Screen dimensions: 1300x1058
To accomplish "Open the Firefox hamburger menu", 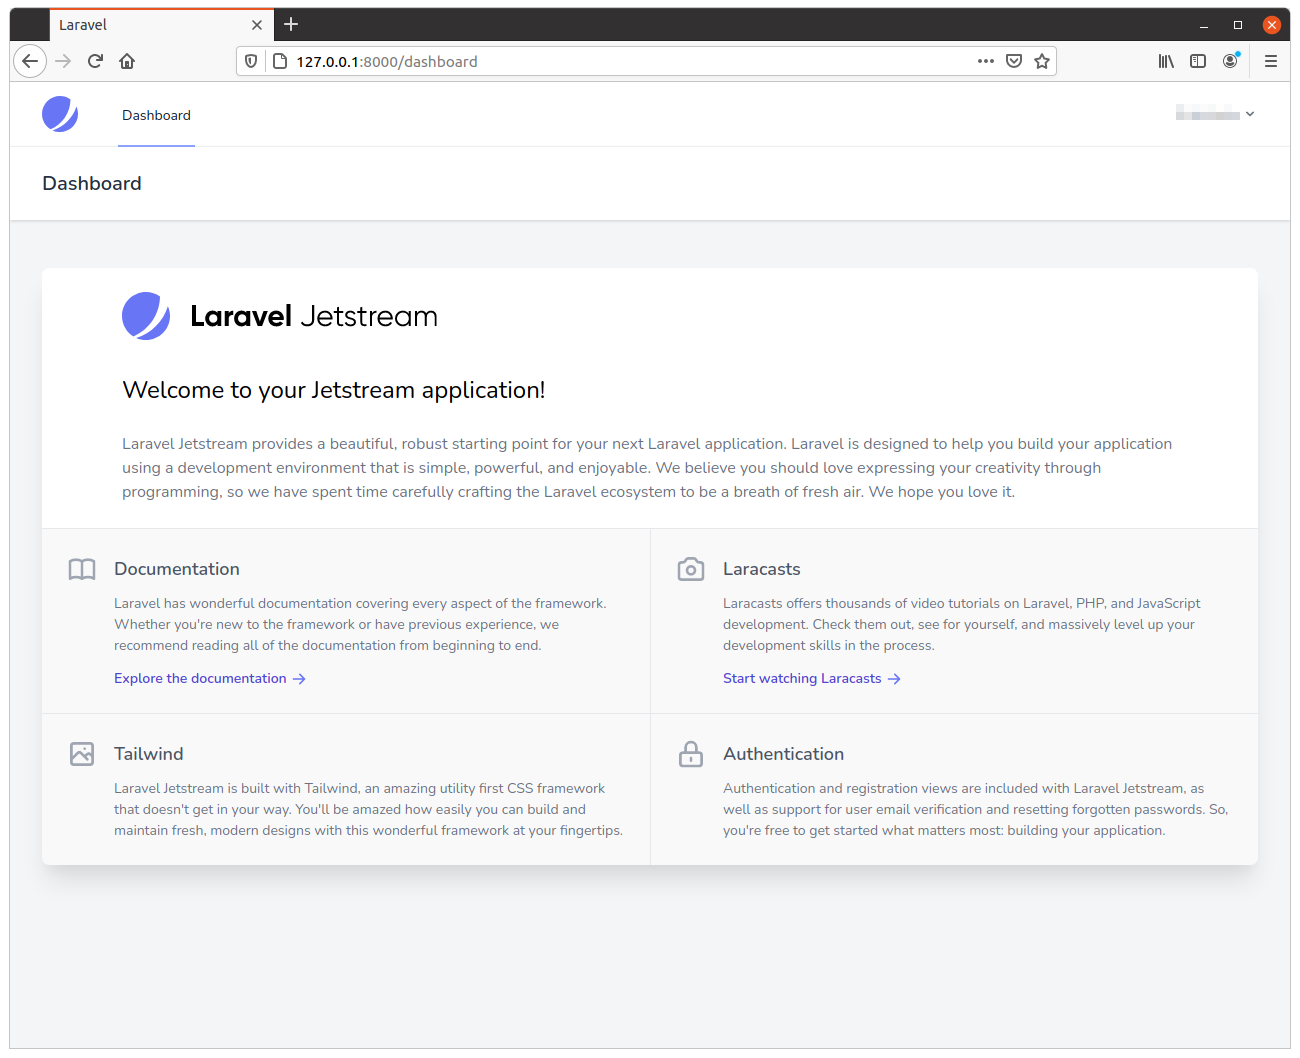I will click(1270, 61).
